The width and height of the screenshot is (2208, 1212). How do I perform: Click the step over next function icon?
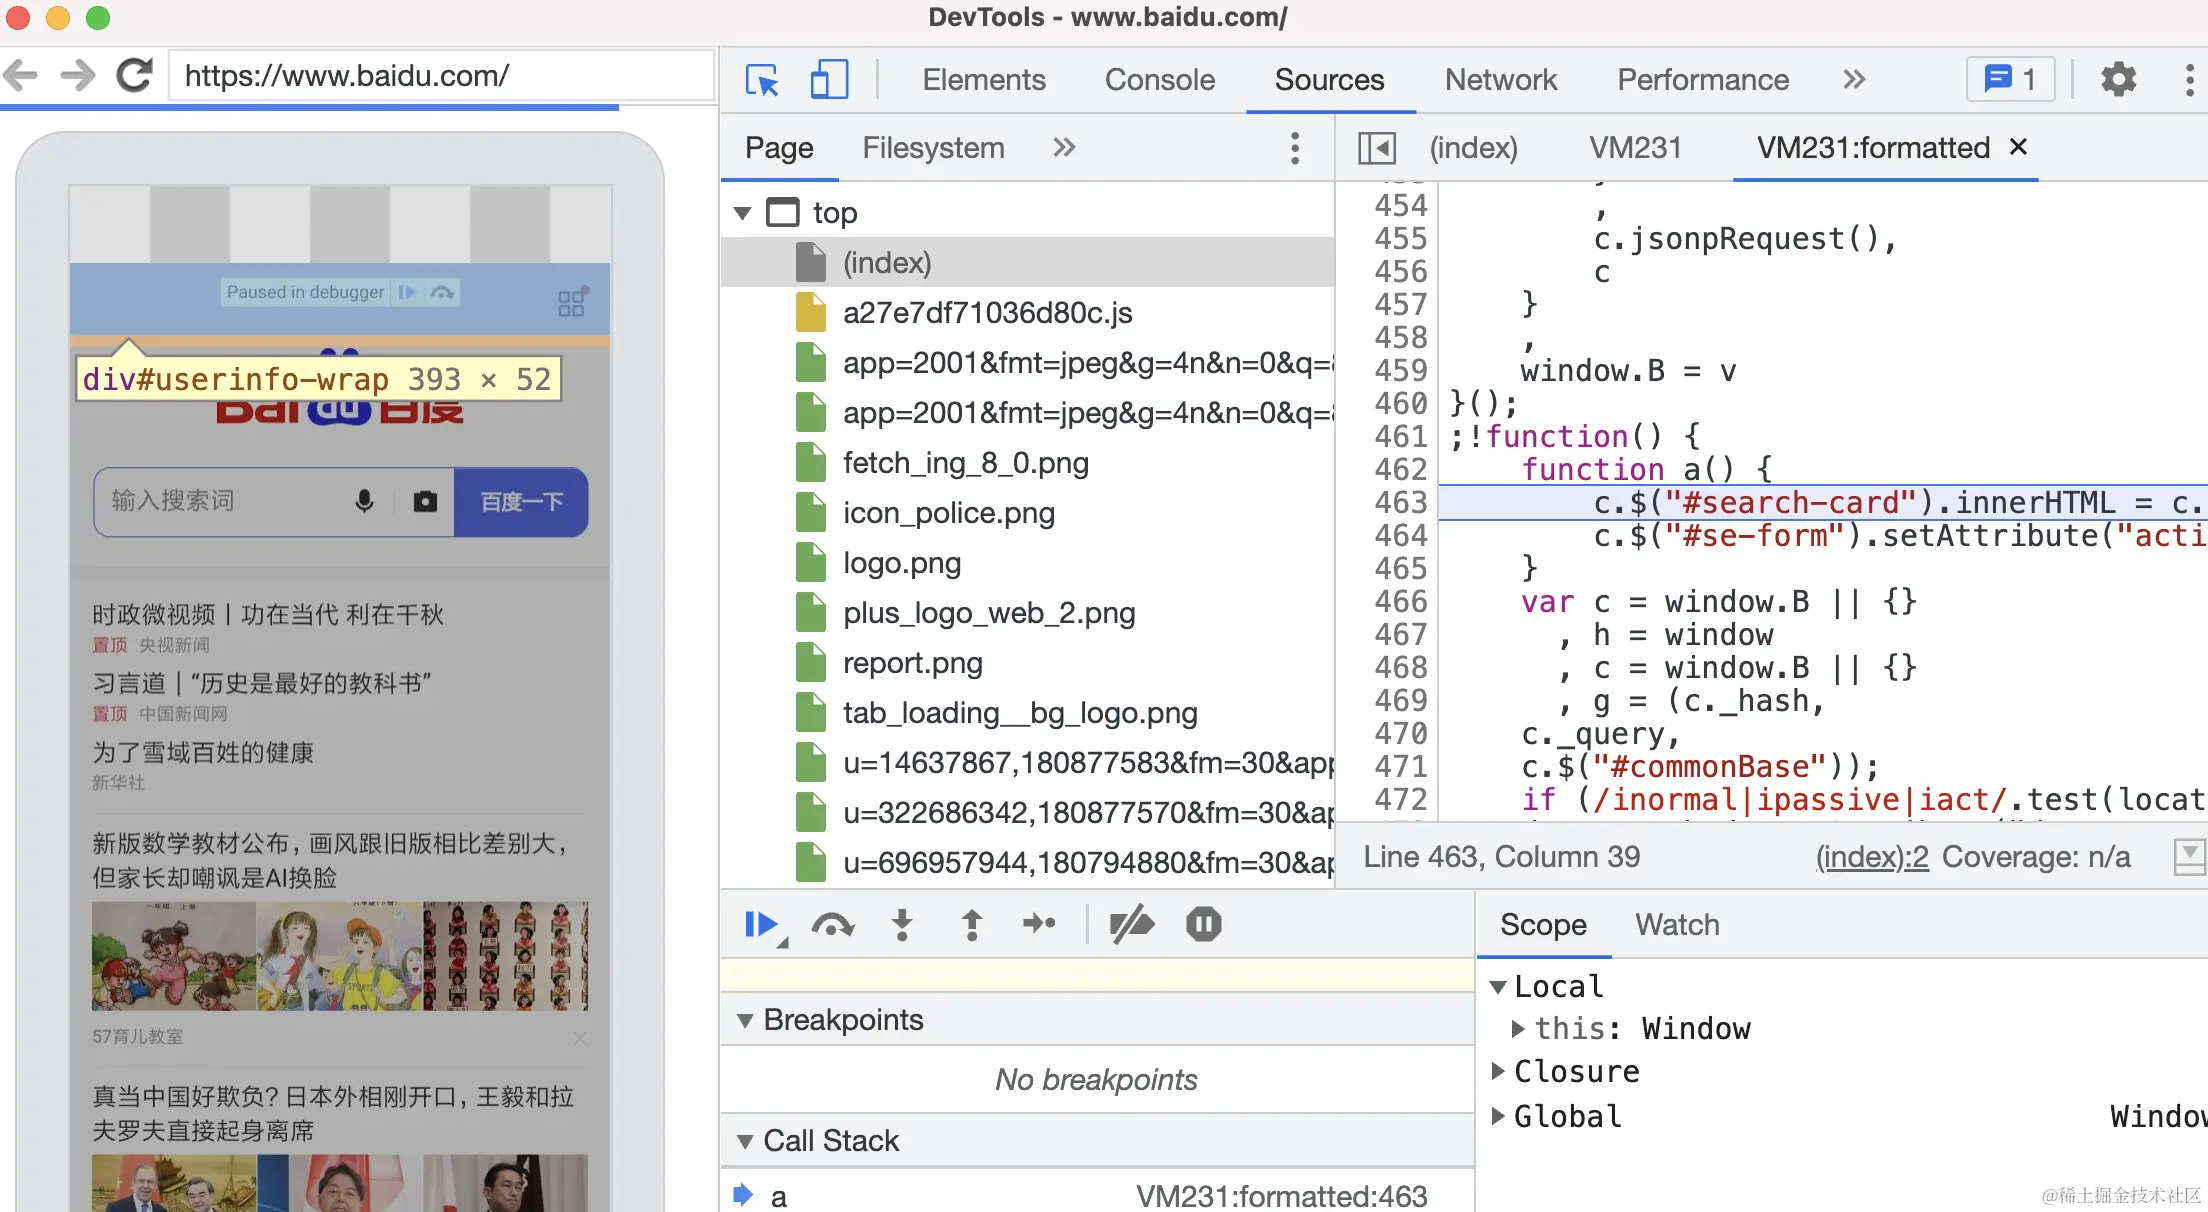click(x=832, y=924)
